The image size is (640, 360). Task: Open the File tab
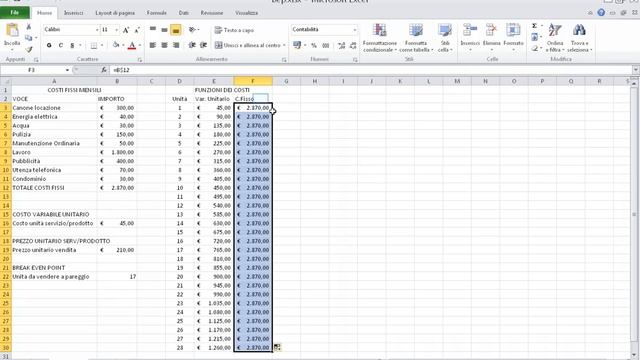click(15, 13)
